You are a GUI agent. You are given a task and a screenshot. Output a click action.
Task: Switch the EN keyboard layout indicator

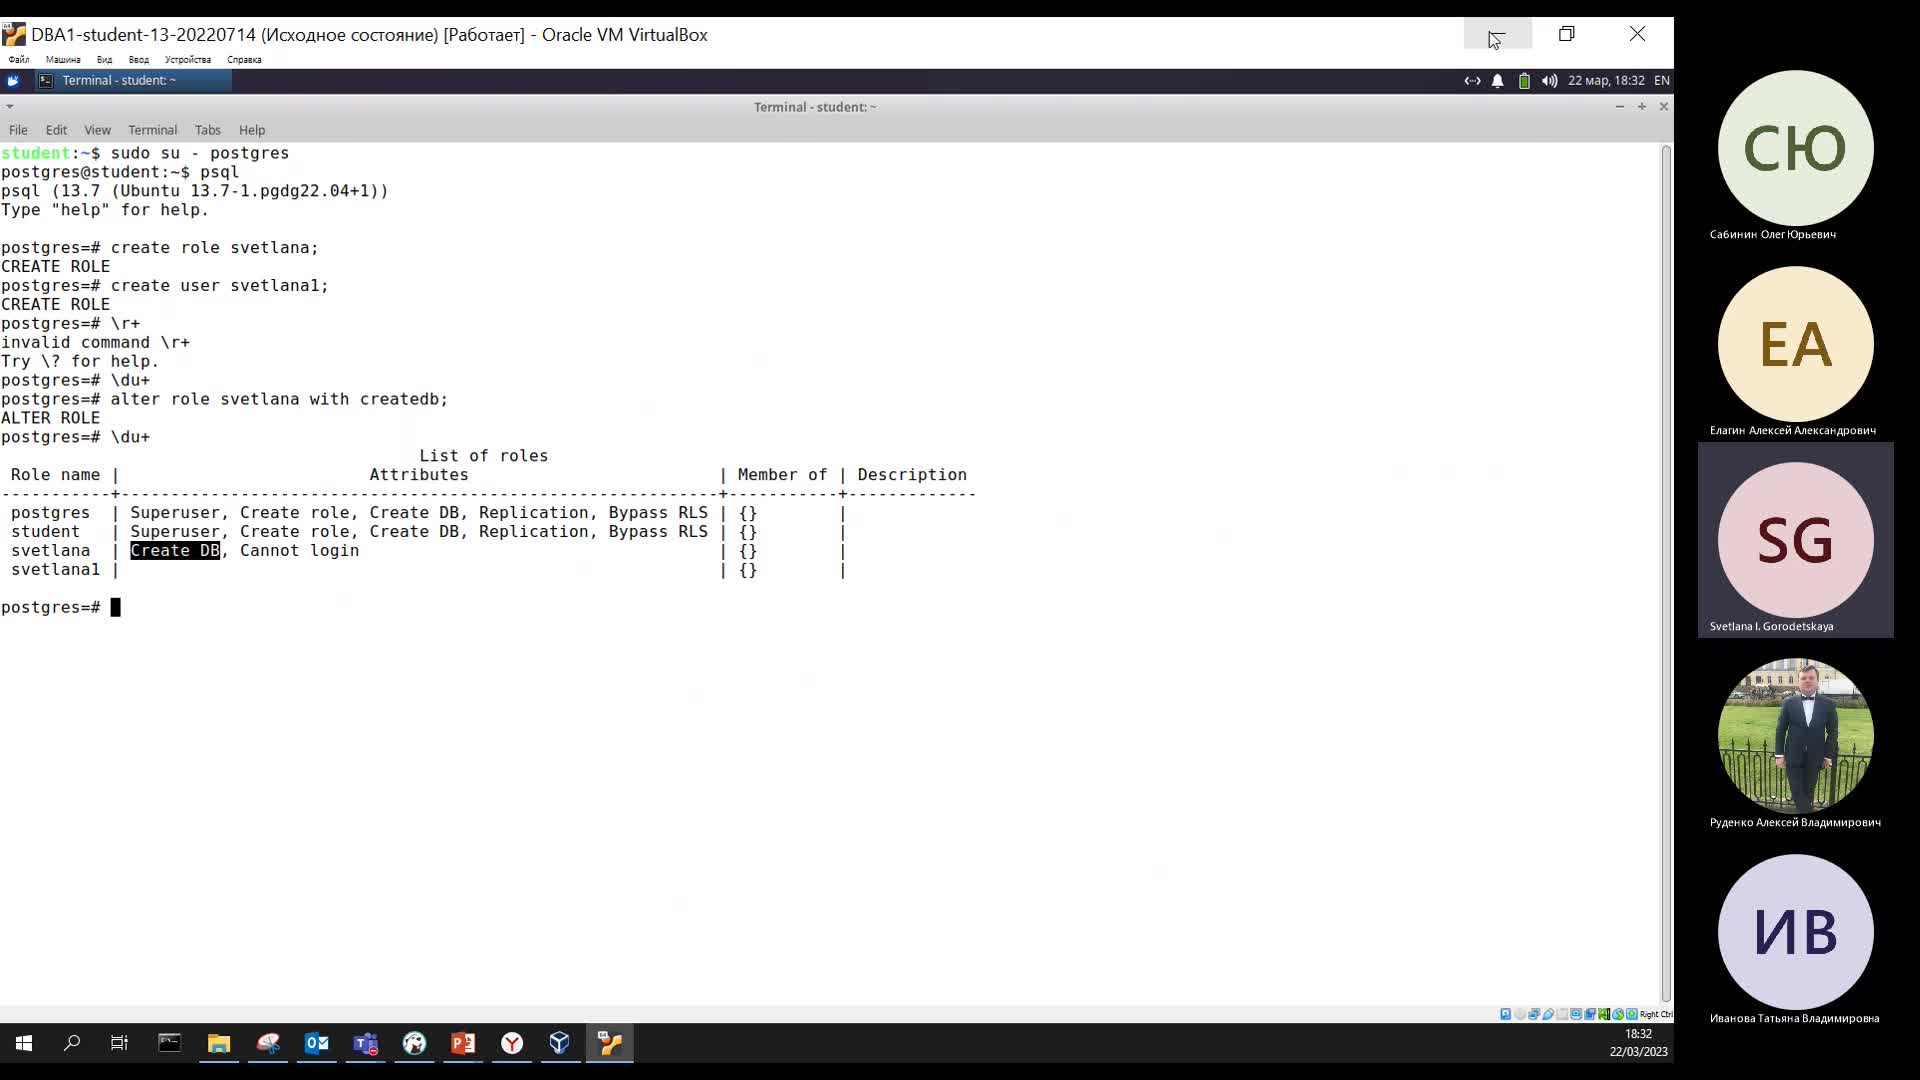(1662, 81)
